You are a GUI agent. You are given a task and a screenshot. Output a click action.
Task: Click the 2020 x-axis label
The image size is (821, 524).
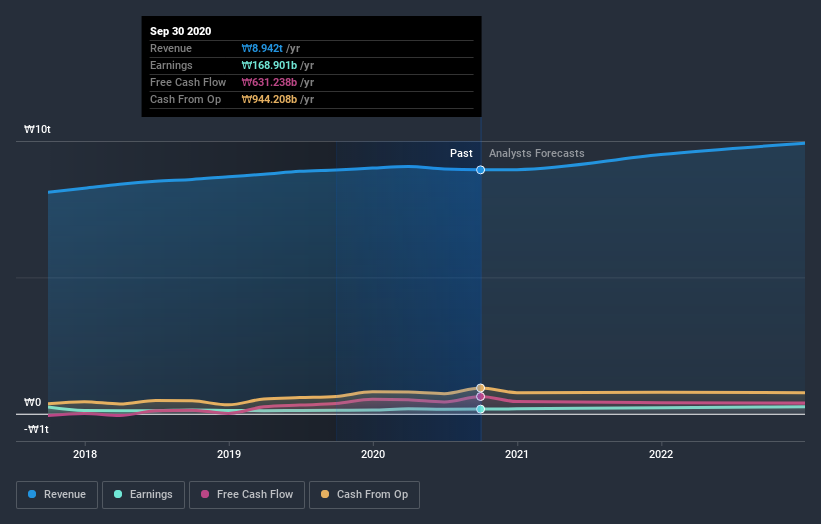click(x=373, y=454)
